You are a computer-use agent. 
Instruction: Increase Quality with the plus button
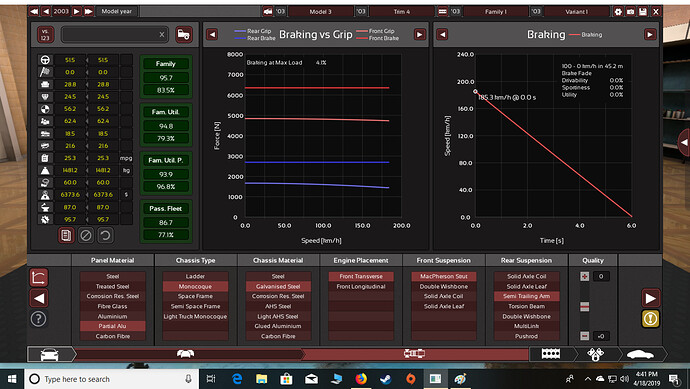(x=584, y=276)
